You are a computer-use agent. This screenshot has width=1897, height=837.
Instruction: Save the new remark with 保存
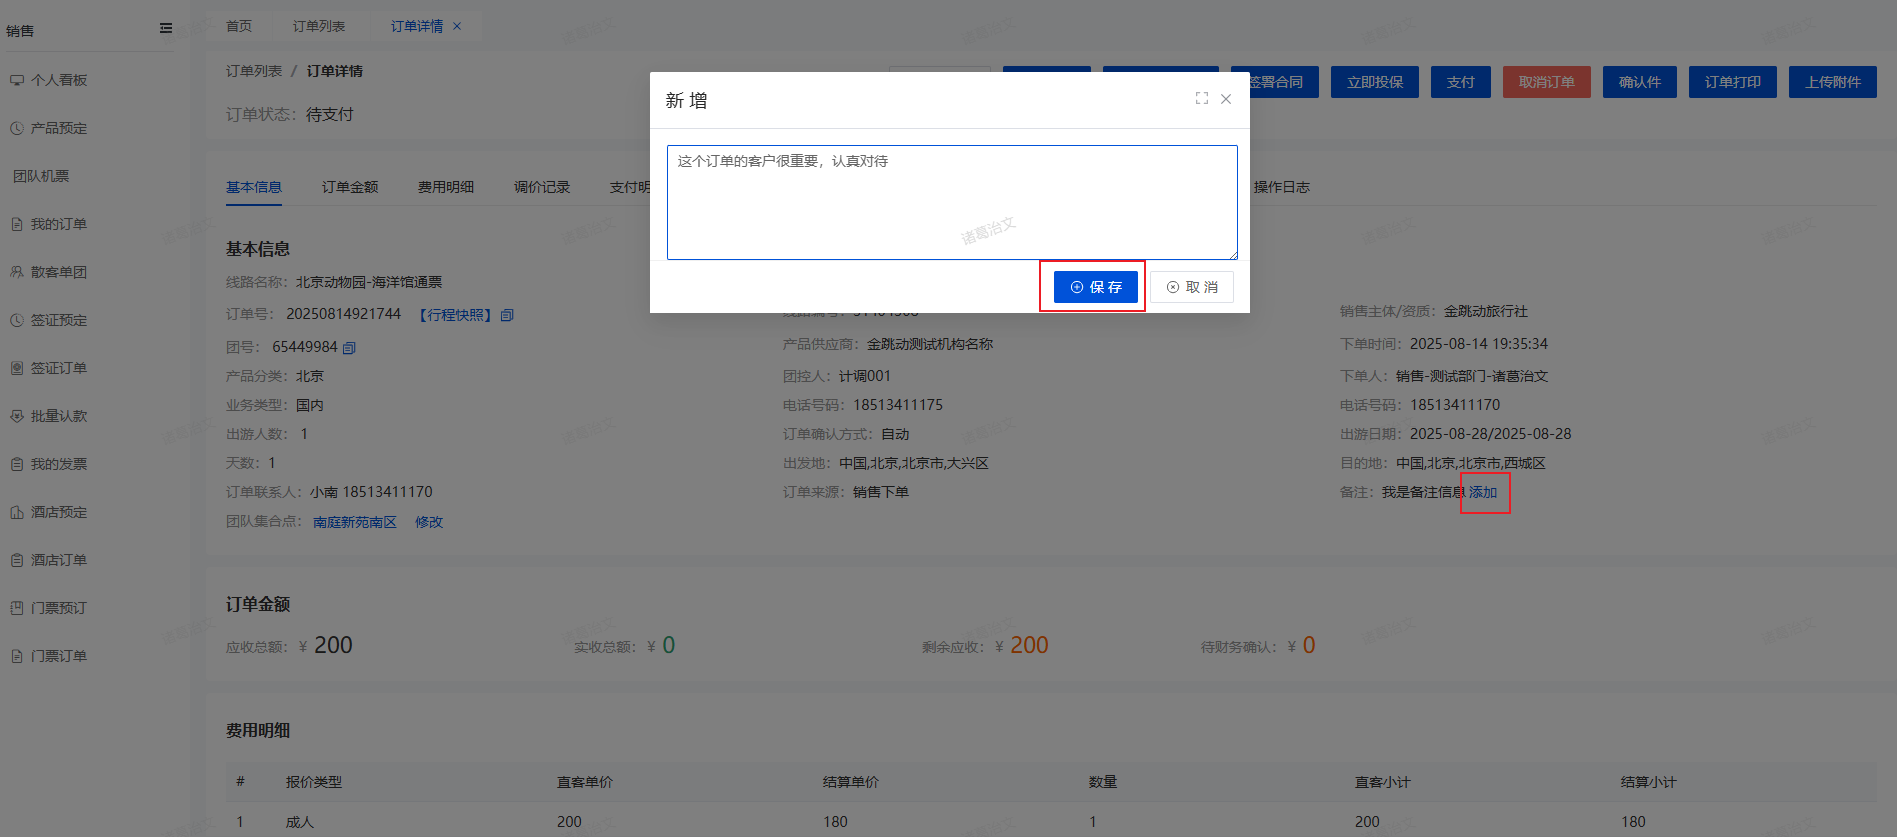1095,287
